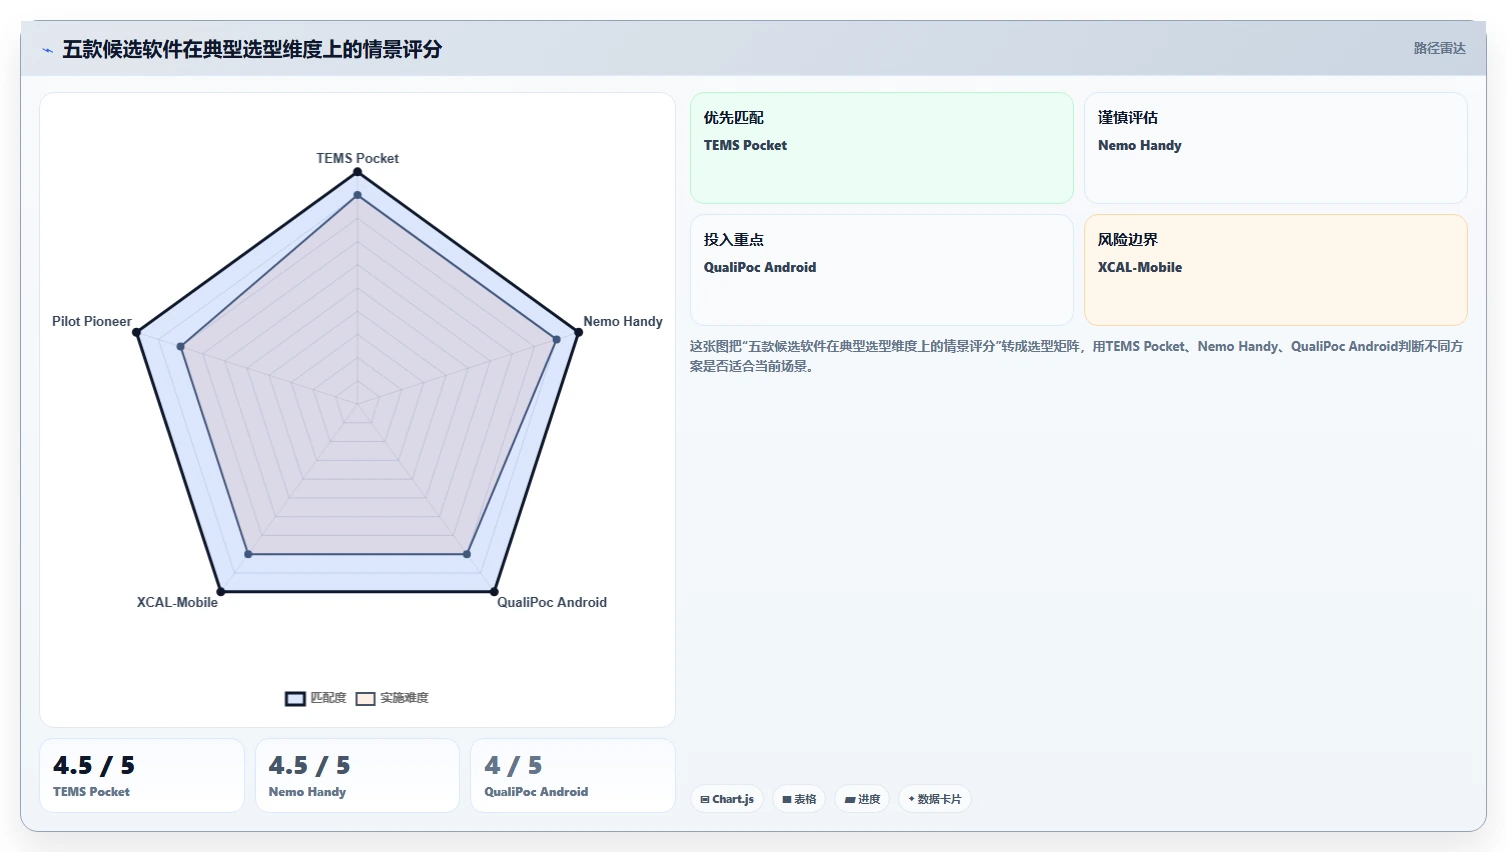
Task: Open the 投入重点 QualiPoc Android card
Action: pos(882,270)
